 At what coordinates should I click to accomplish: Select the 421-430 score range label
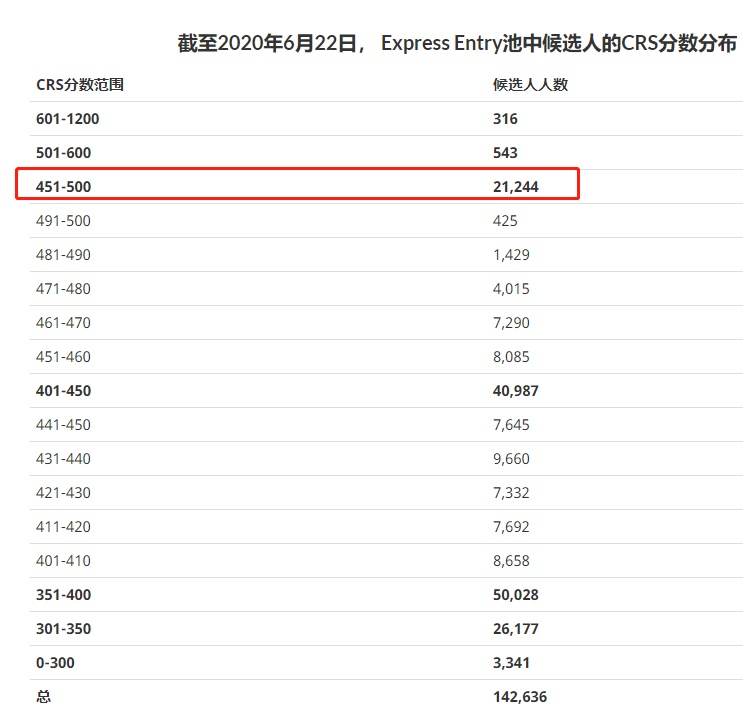pos(63,493)
